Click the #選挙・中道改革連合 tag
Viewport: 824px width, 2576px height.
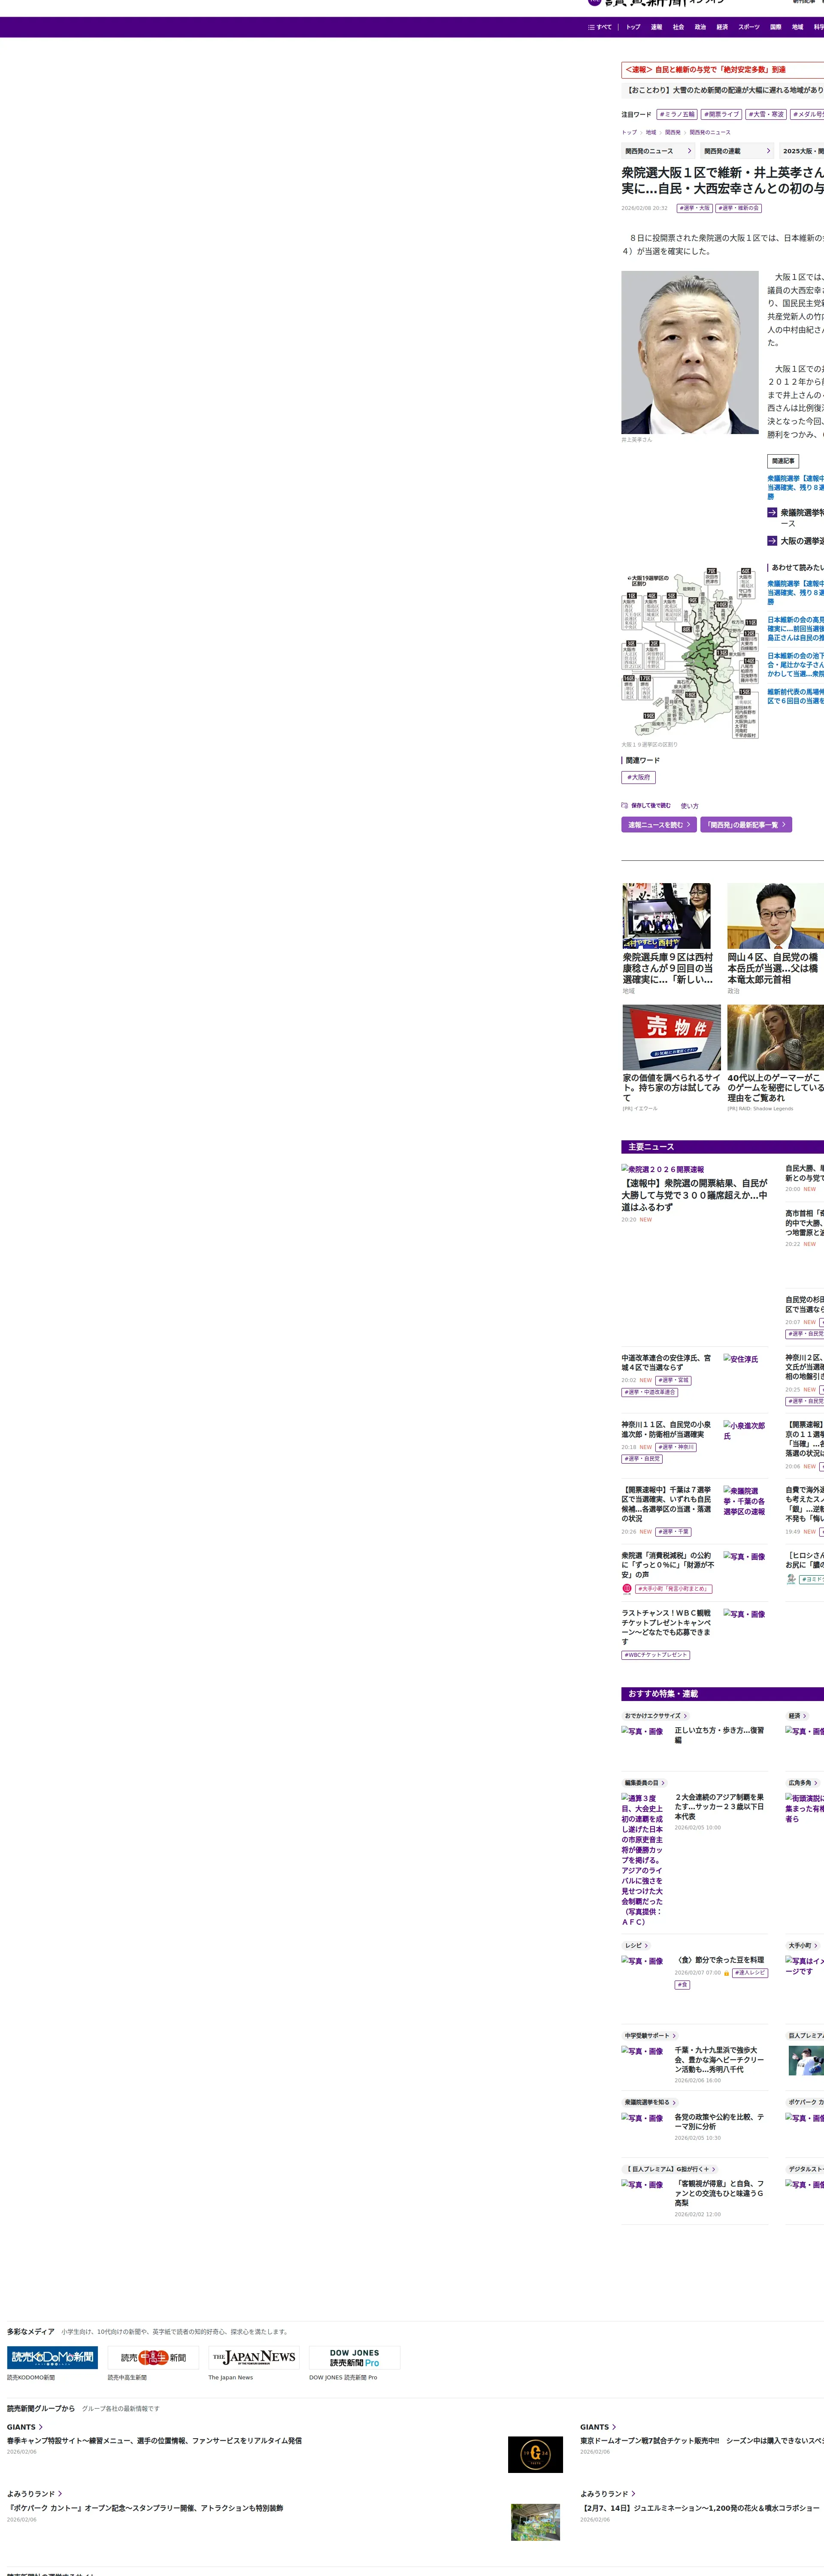coord(650,1392)
